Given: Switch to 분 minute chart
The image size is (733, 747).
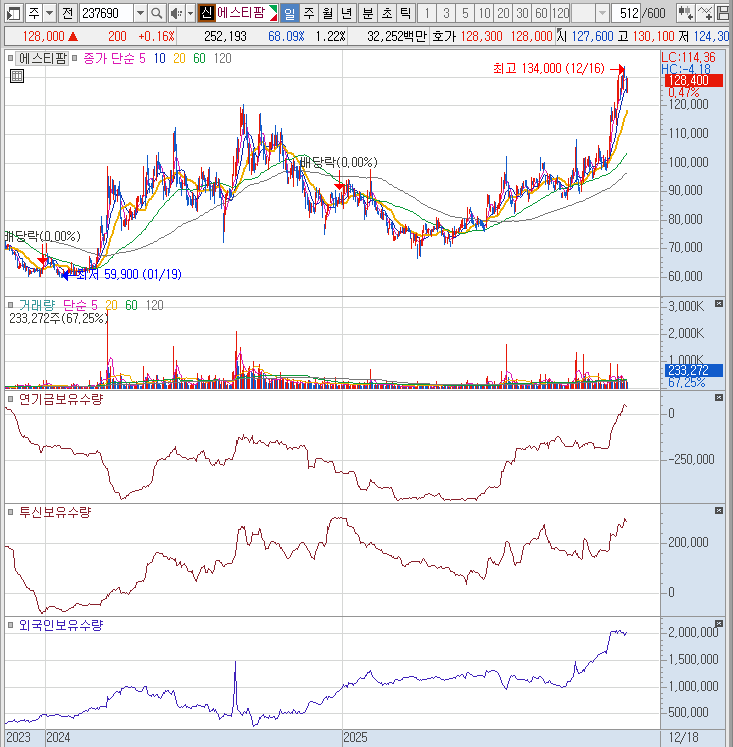Looking at the screenshot, I should 366,13.
